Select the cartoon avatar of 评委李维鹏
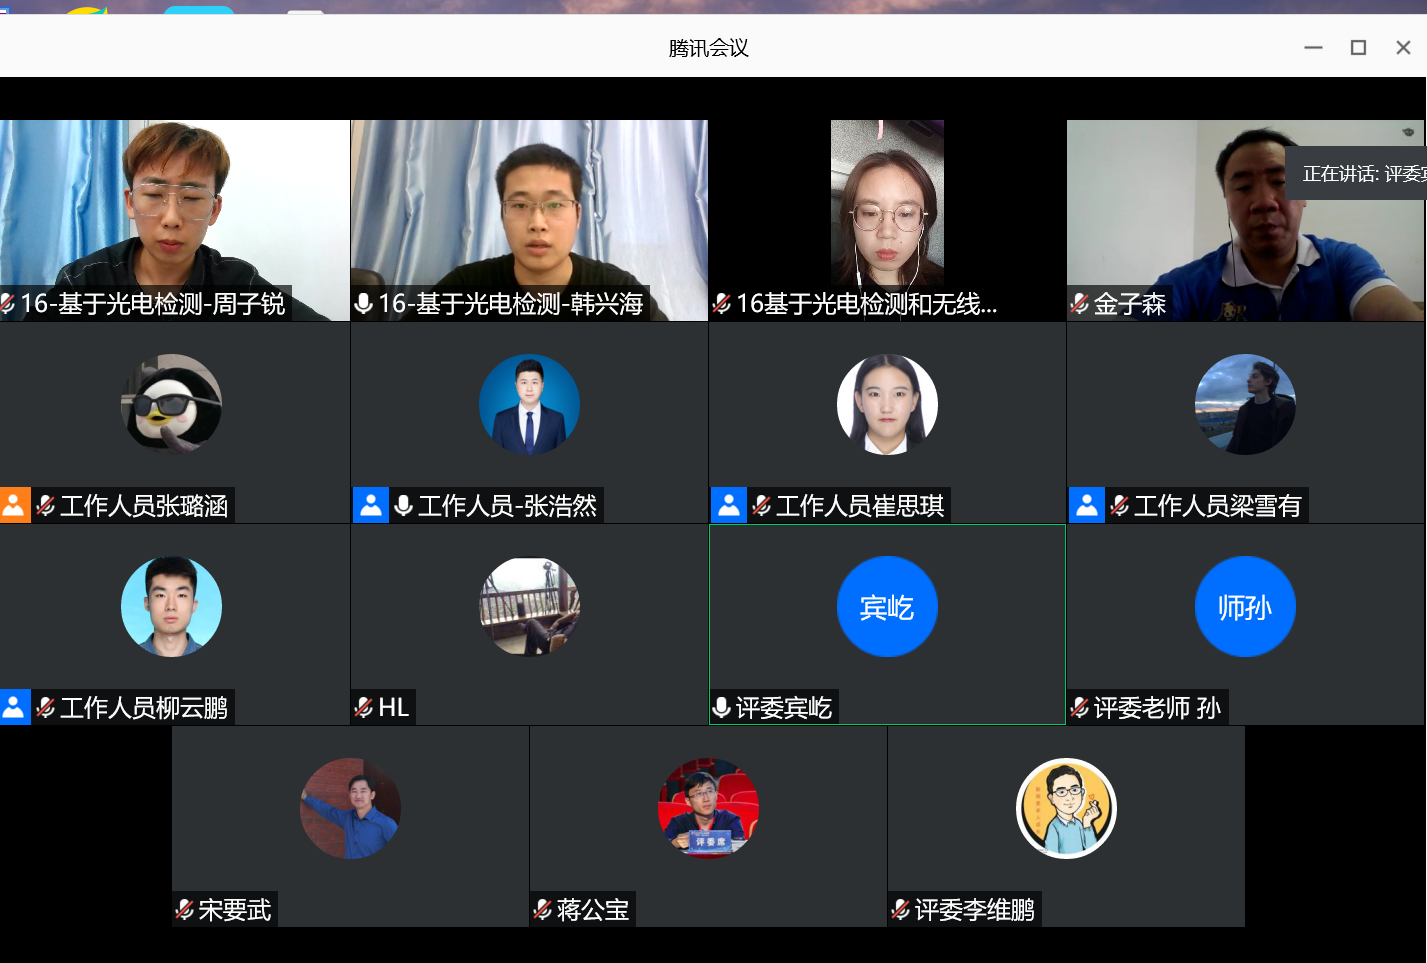 pyautogui.click(x=1066, y=808)
